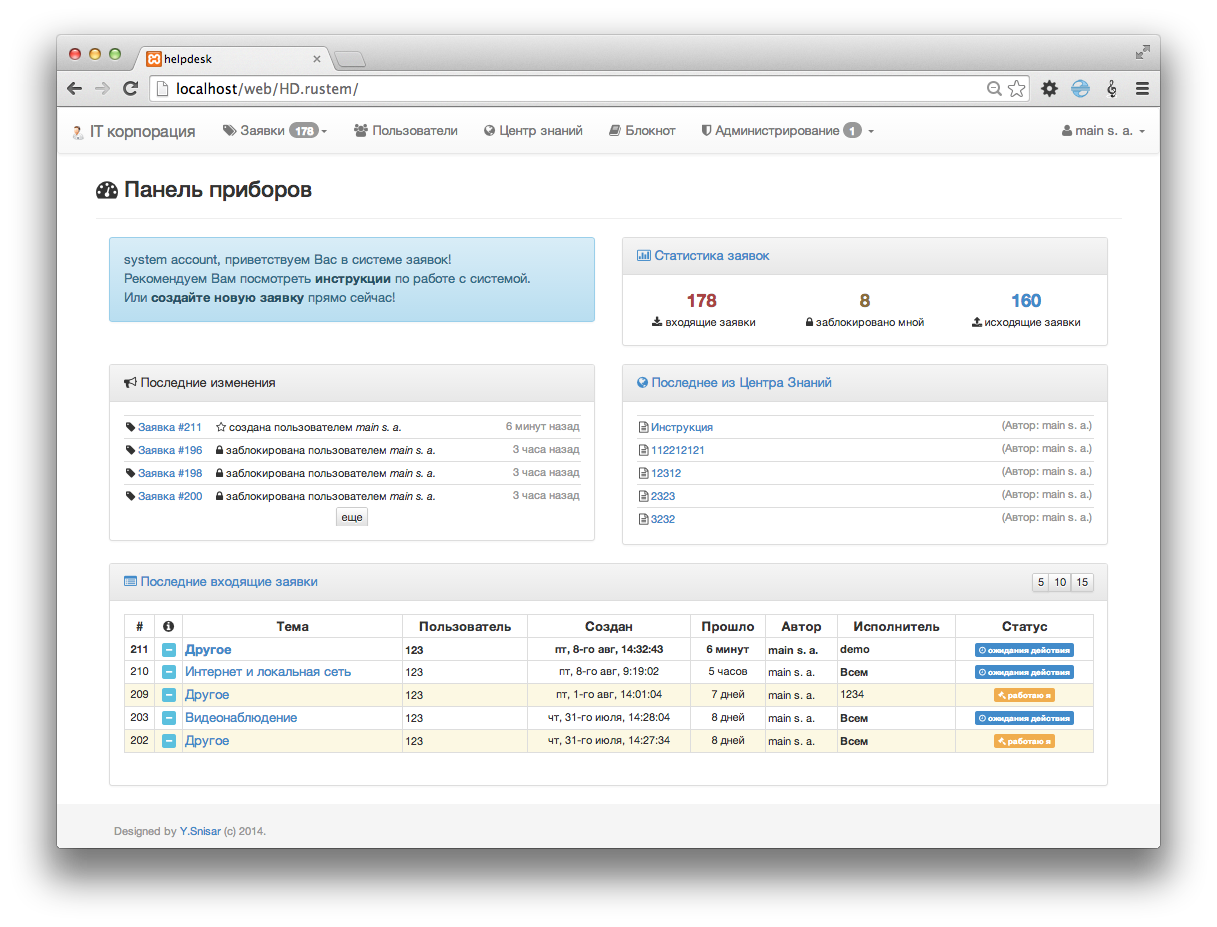The height and width of the screenshot is (927, 1217).
Task: Click the minus icon in ticket row 210
Action: [169, 672]
